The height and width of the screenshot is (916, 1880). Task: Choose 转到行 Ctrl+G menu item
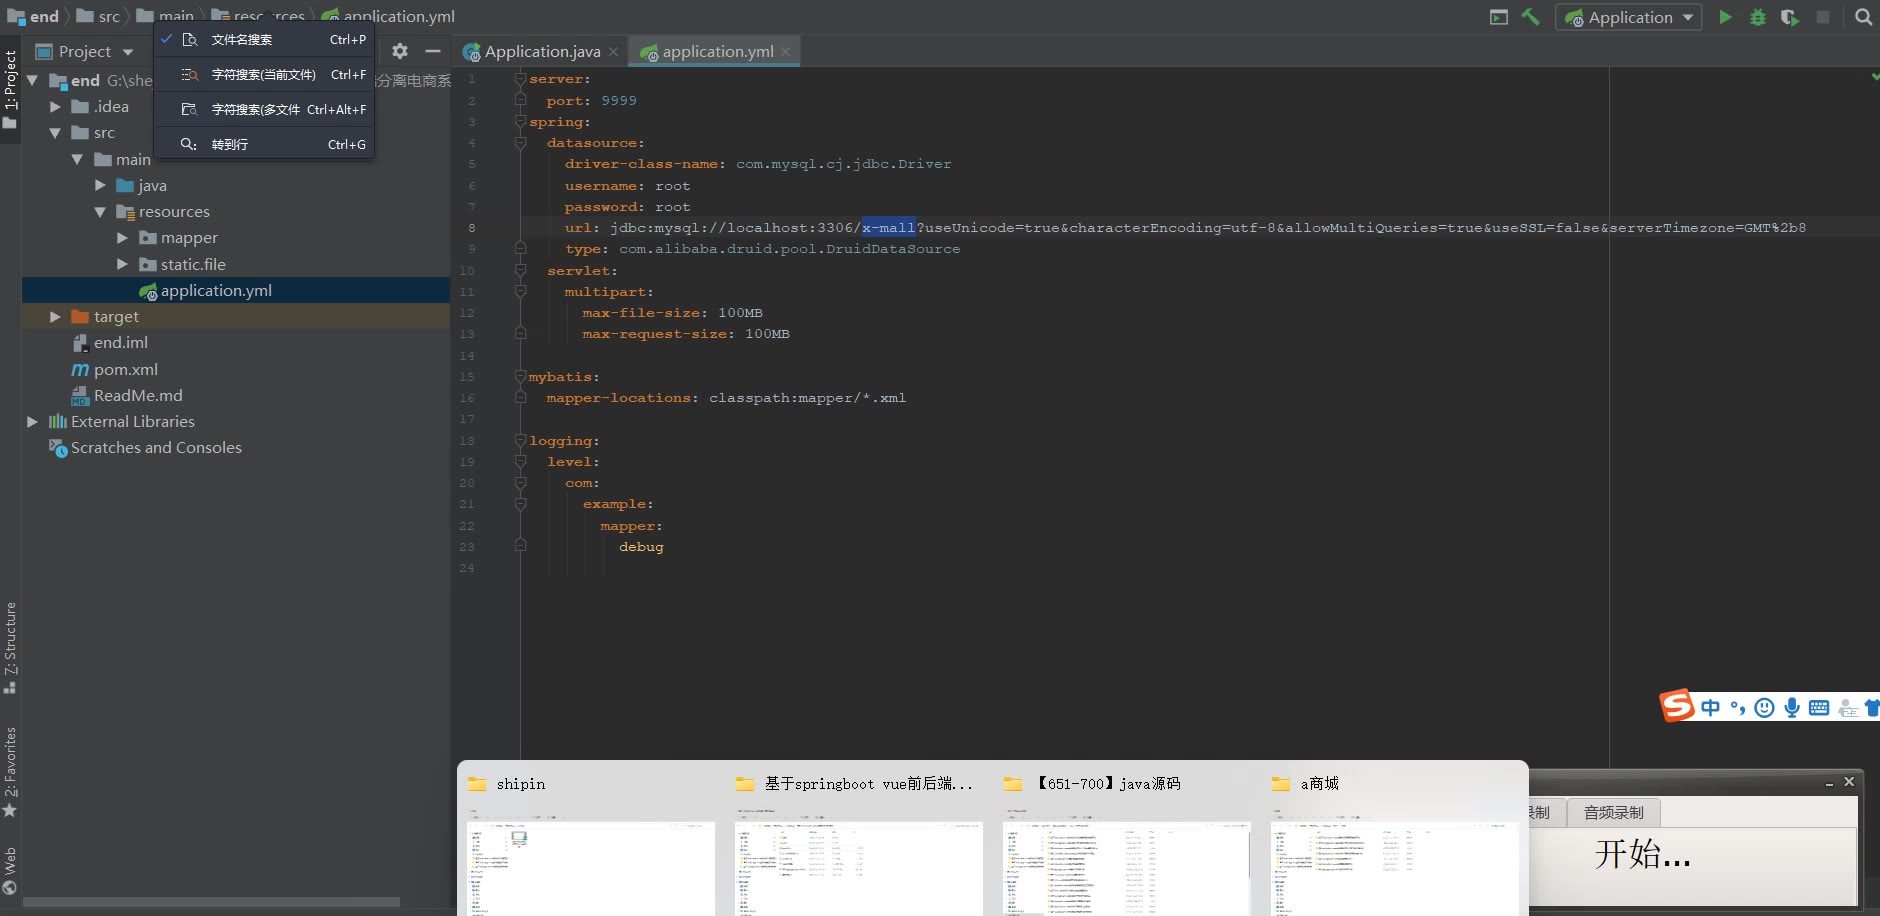[264, 145]
